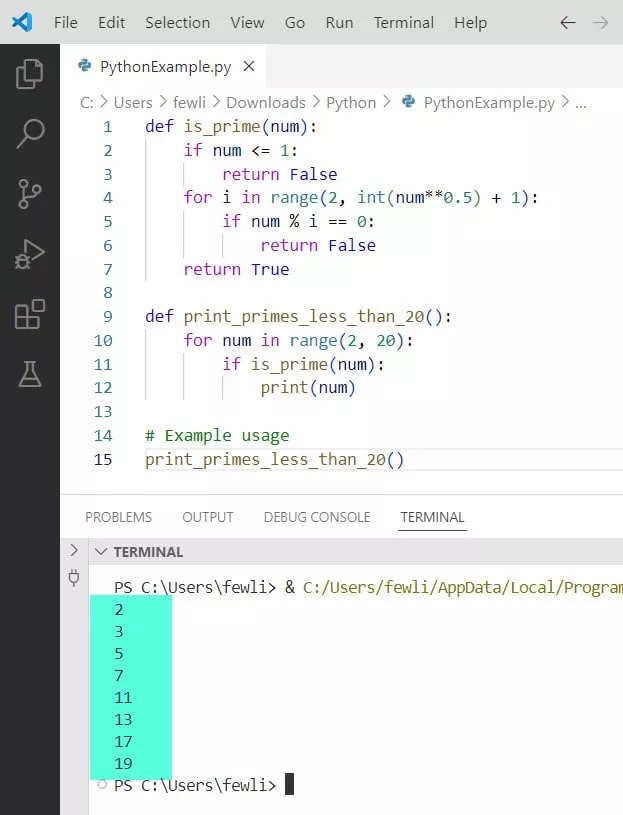Click the Python folder breadcrumb
Image resolution: width=623 pixels, height=815 pixels.
tap(351, 102)
